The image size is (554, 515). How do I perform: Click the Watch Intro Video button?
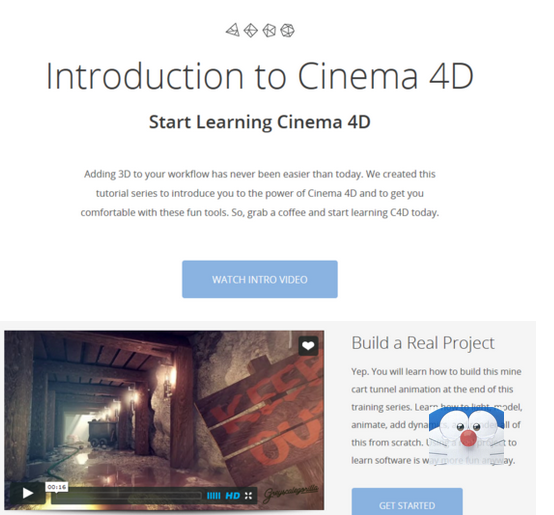(x=260, y=279)
